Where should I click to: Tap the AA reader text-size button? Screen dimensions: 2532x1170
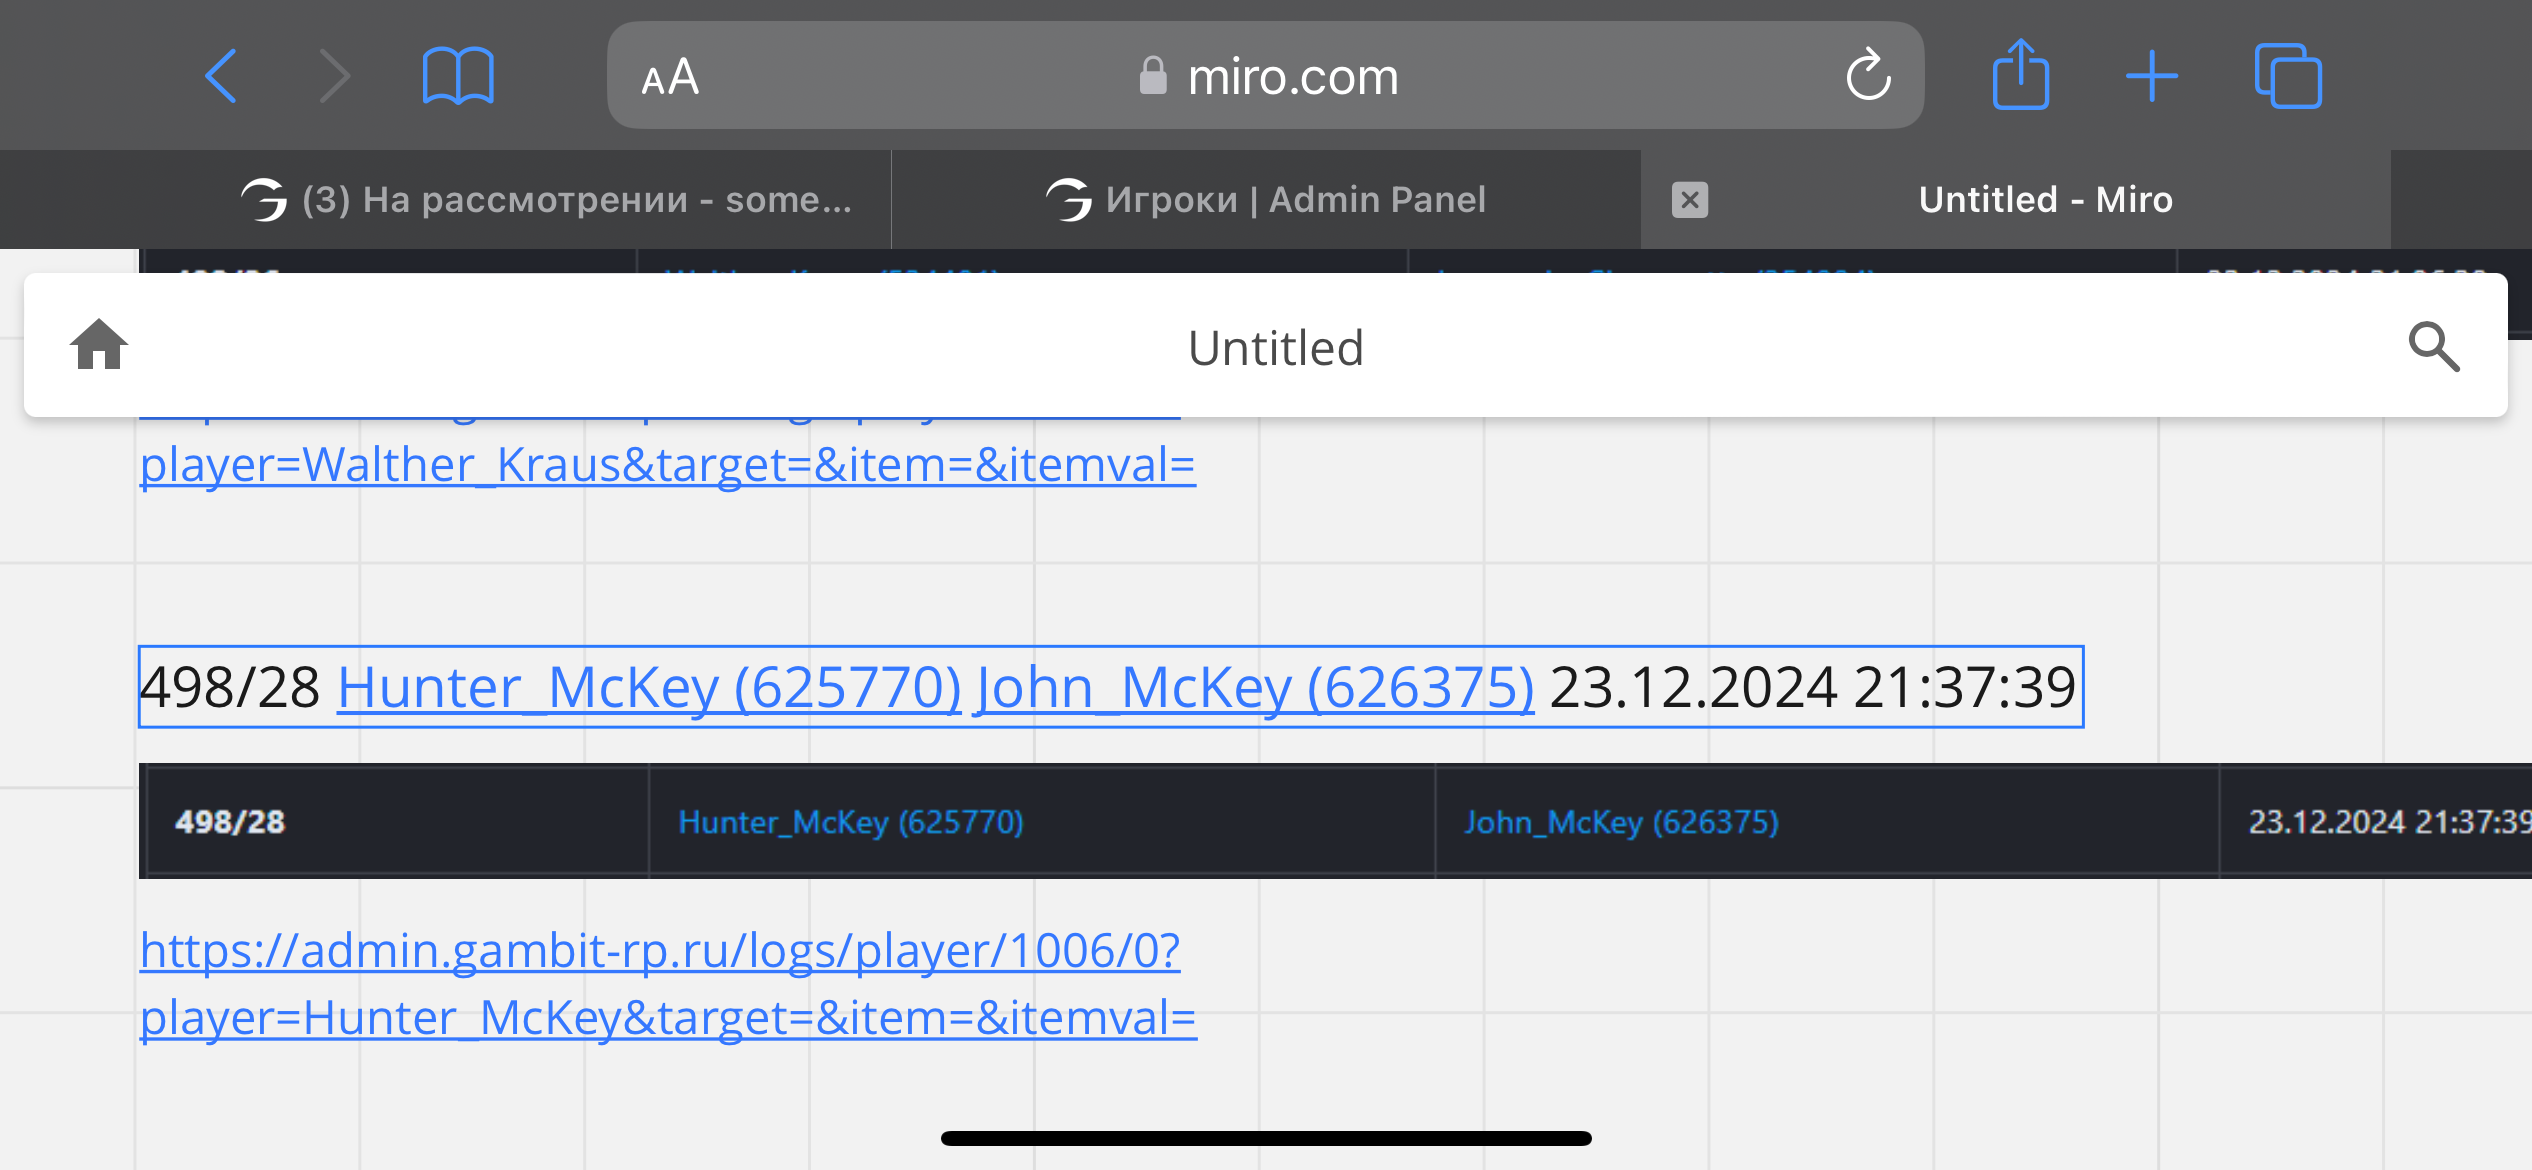point(670,77)
